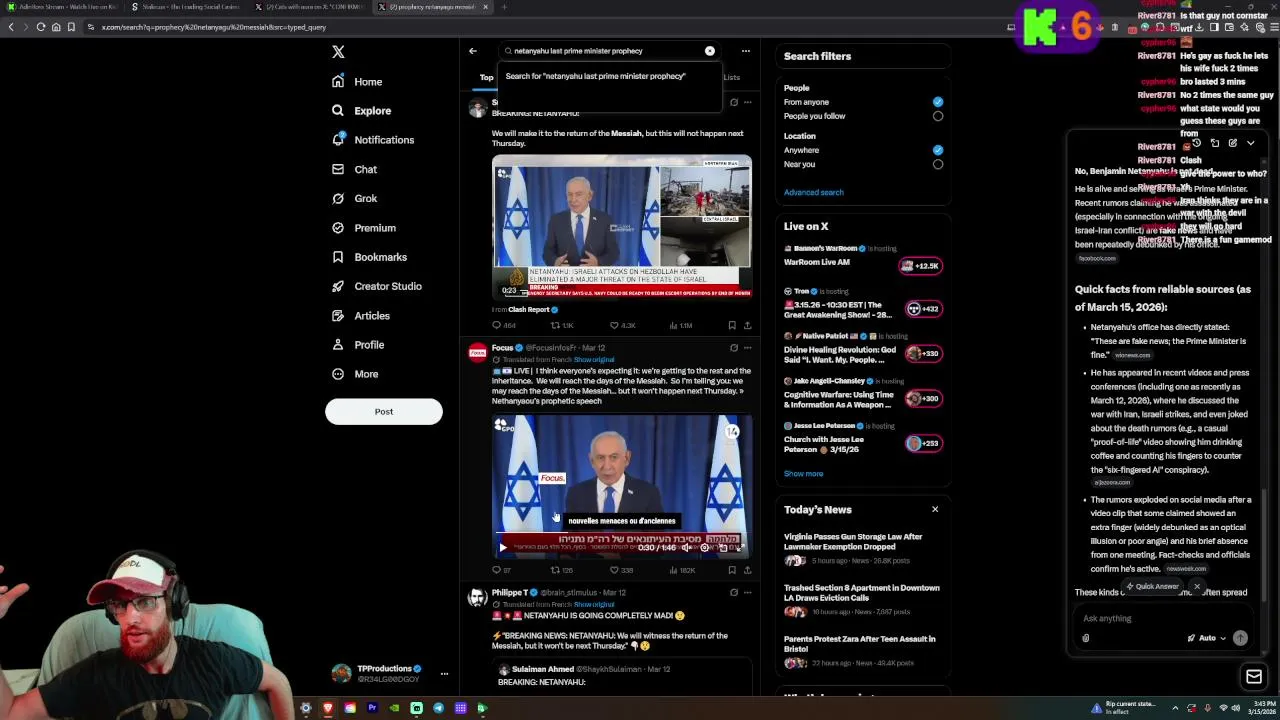Open the Auto model dropdown in Grok
Image resolution: width=1280 pixels, height=720 pixels.
point(1207,638)
